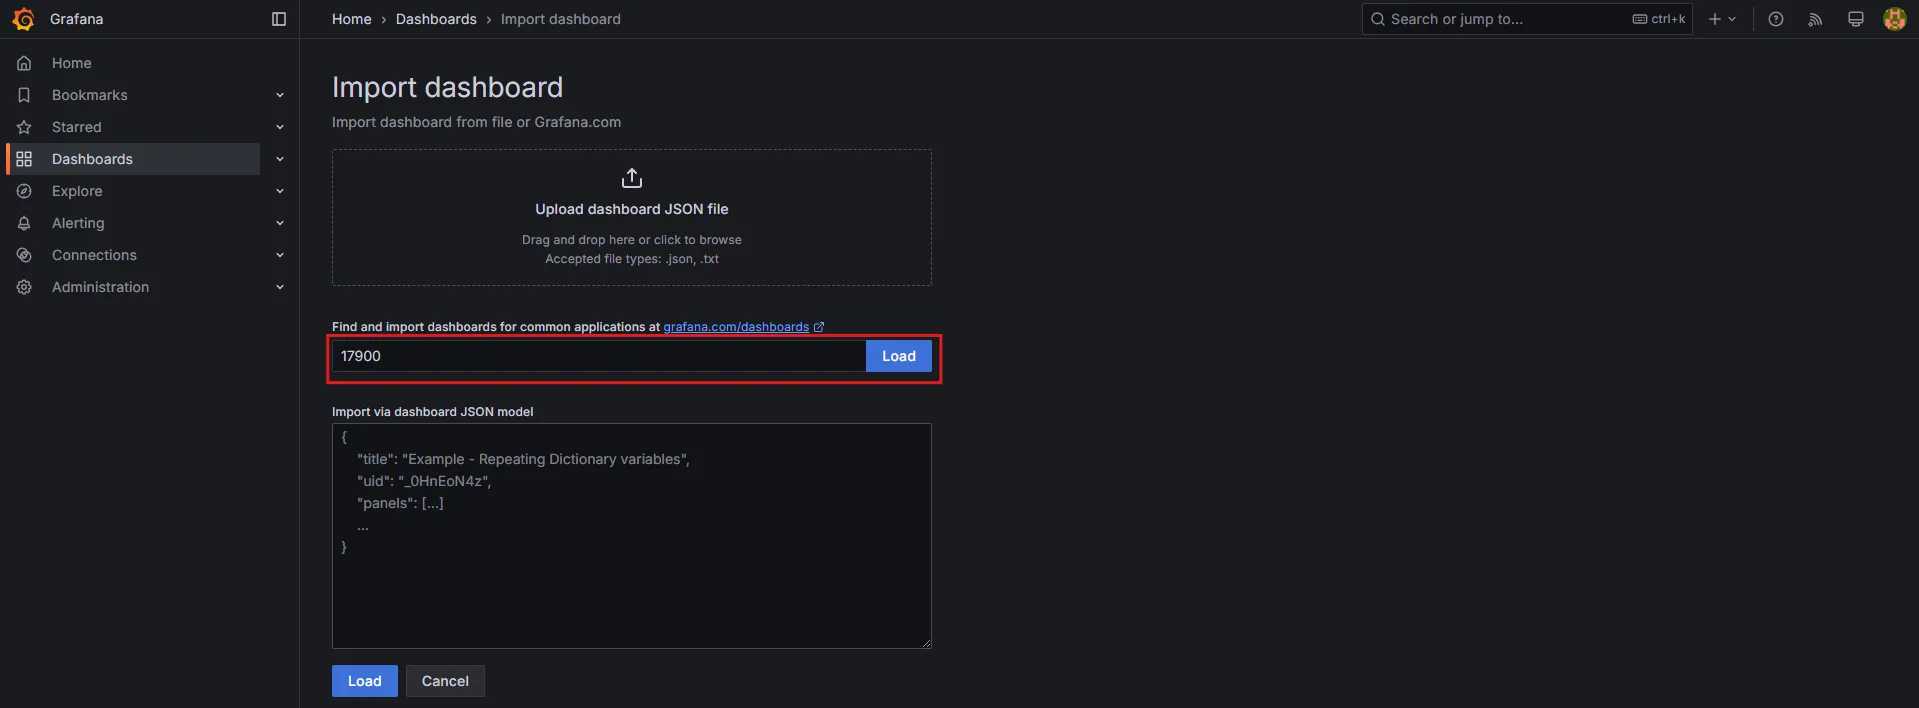Expand the Alerting section chevron
Screen dimensions: 1919x708
(x=280, y=223)
